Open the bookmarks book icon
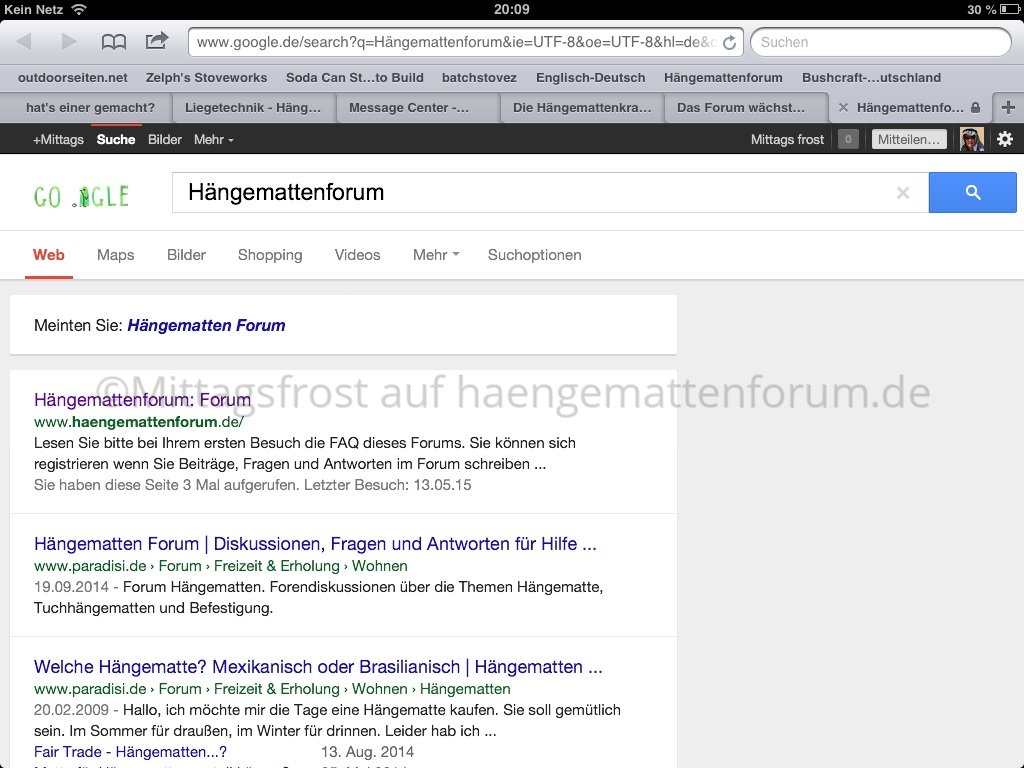1024x768 pixels. click(114, 42)
